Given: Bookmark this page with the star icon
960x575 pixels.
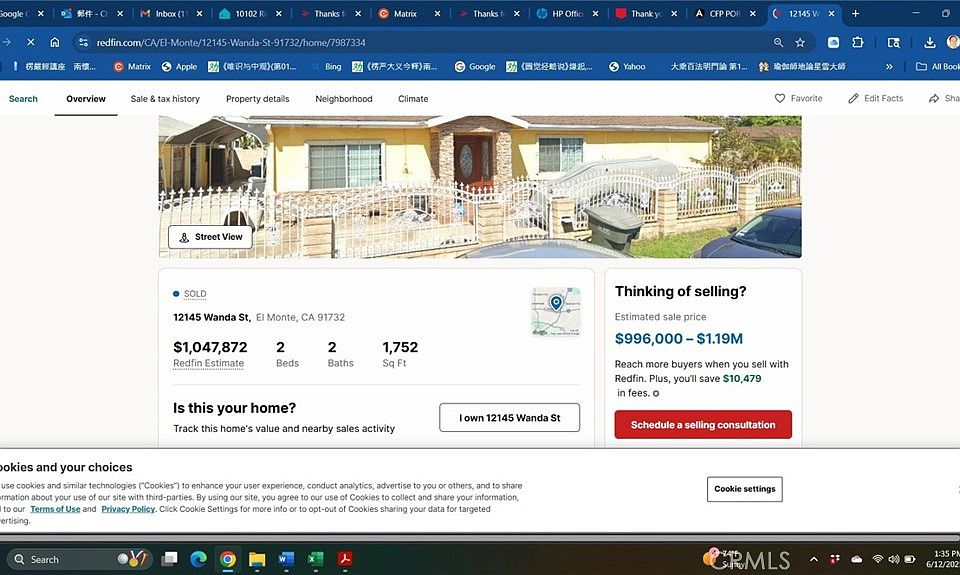Looking at the screenshot, I should coord(800,42).
